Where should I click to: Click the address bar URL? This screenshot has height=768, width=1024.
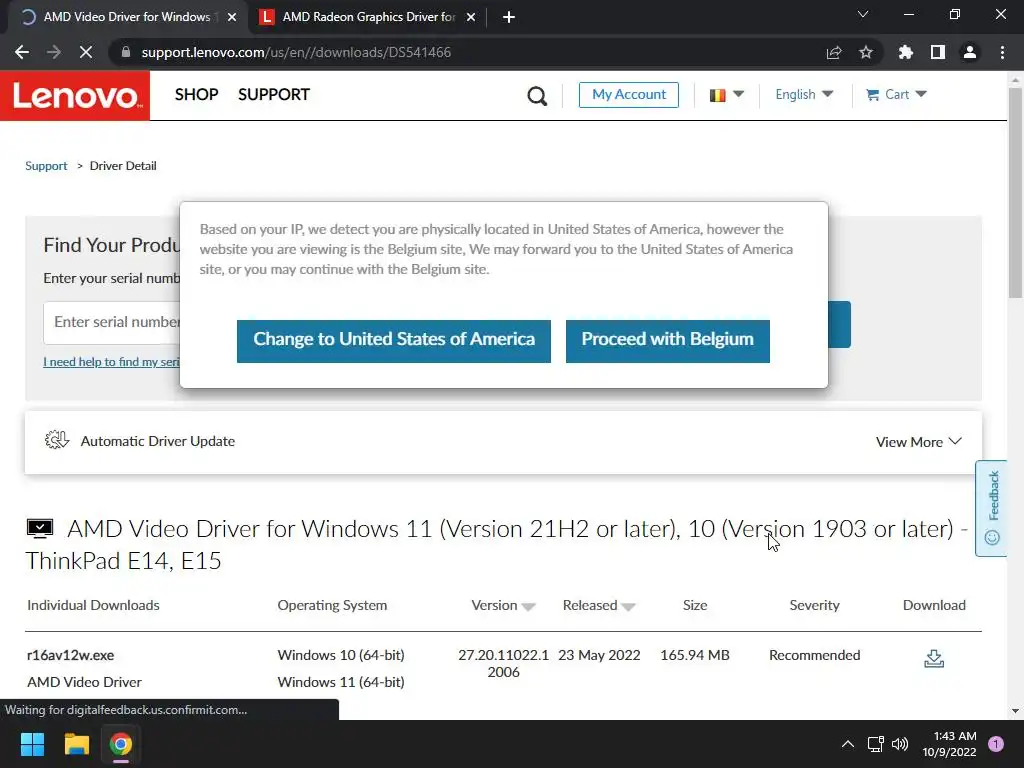pos(296,52)
